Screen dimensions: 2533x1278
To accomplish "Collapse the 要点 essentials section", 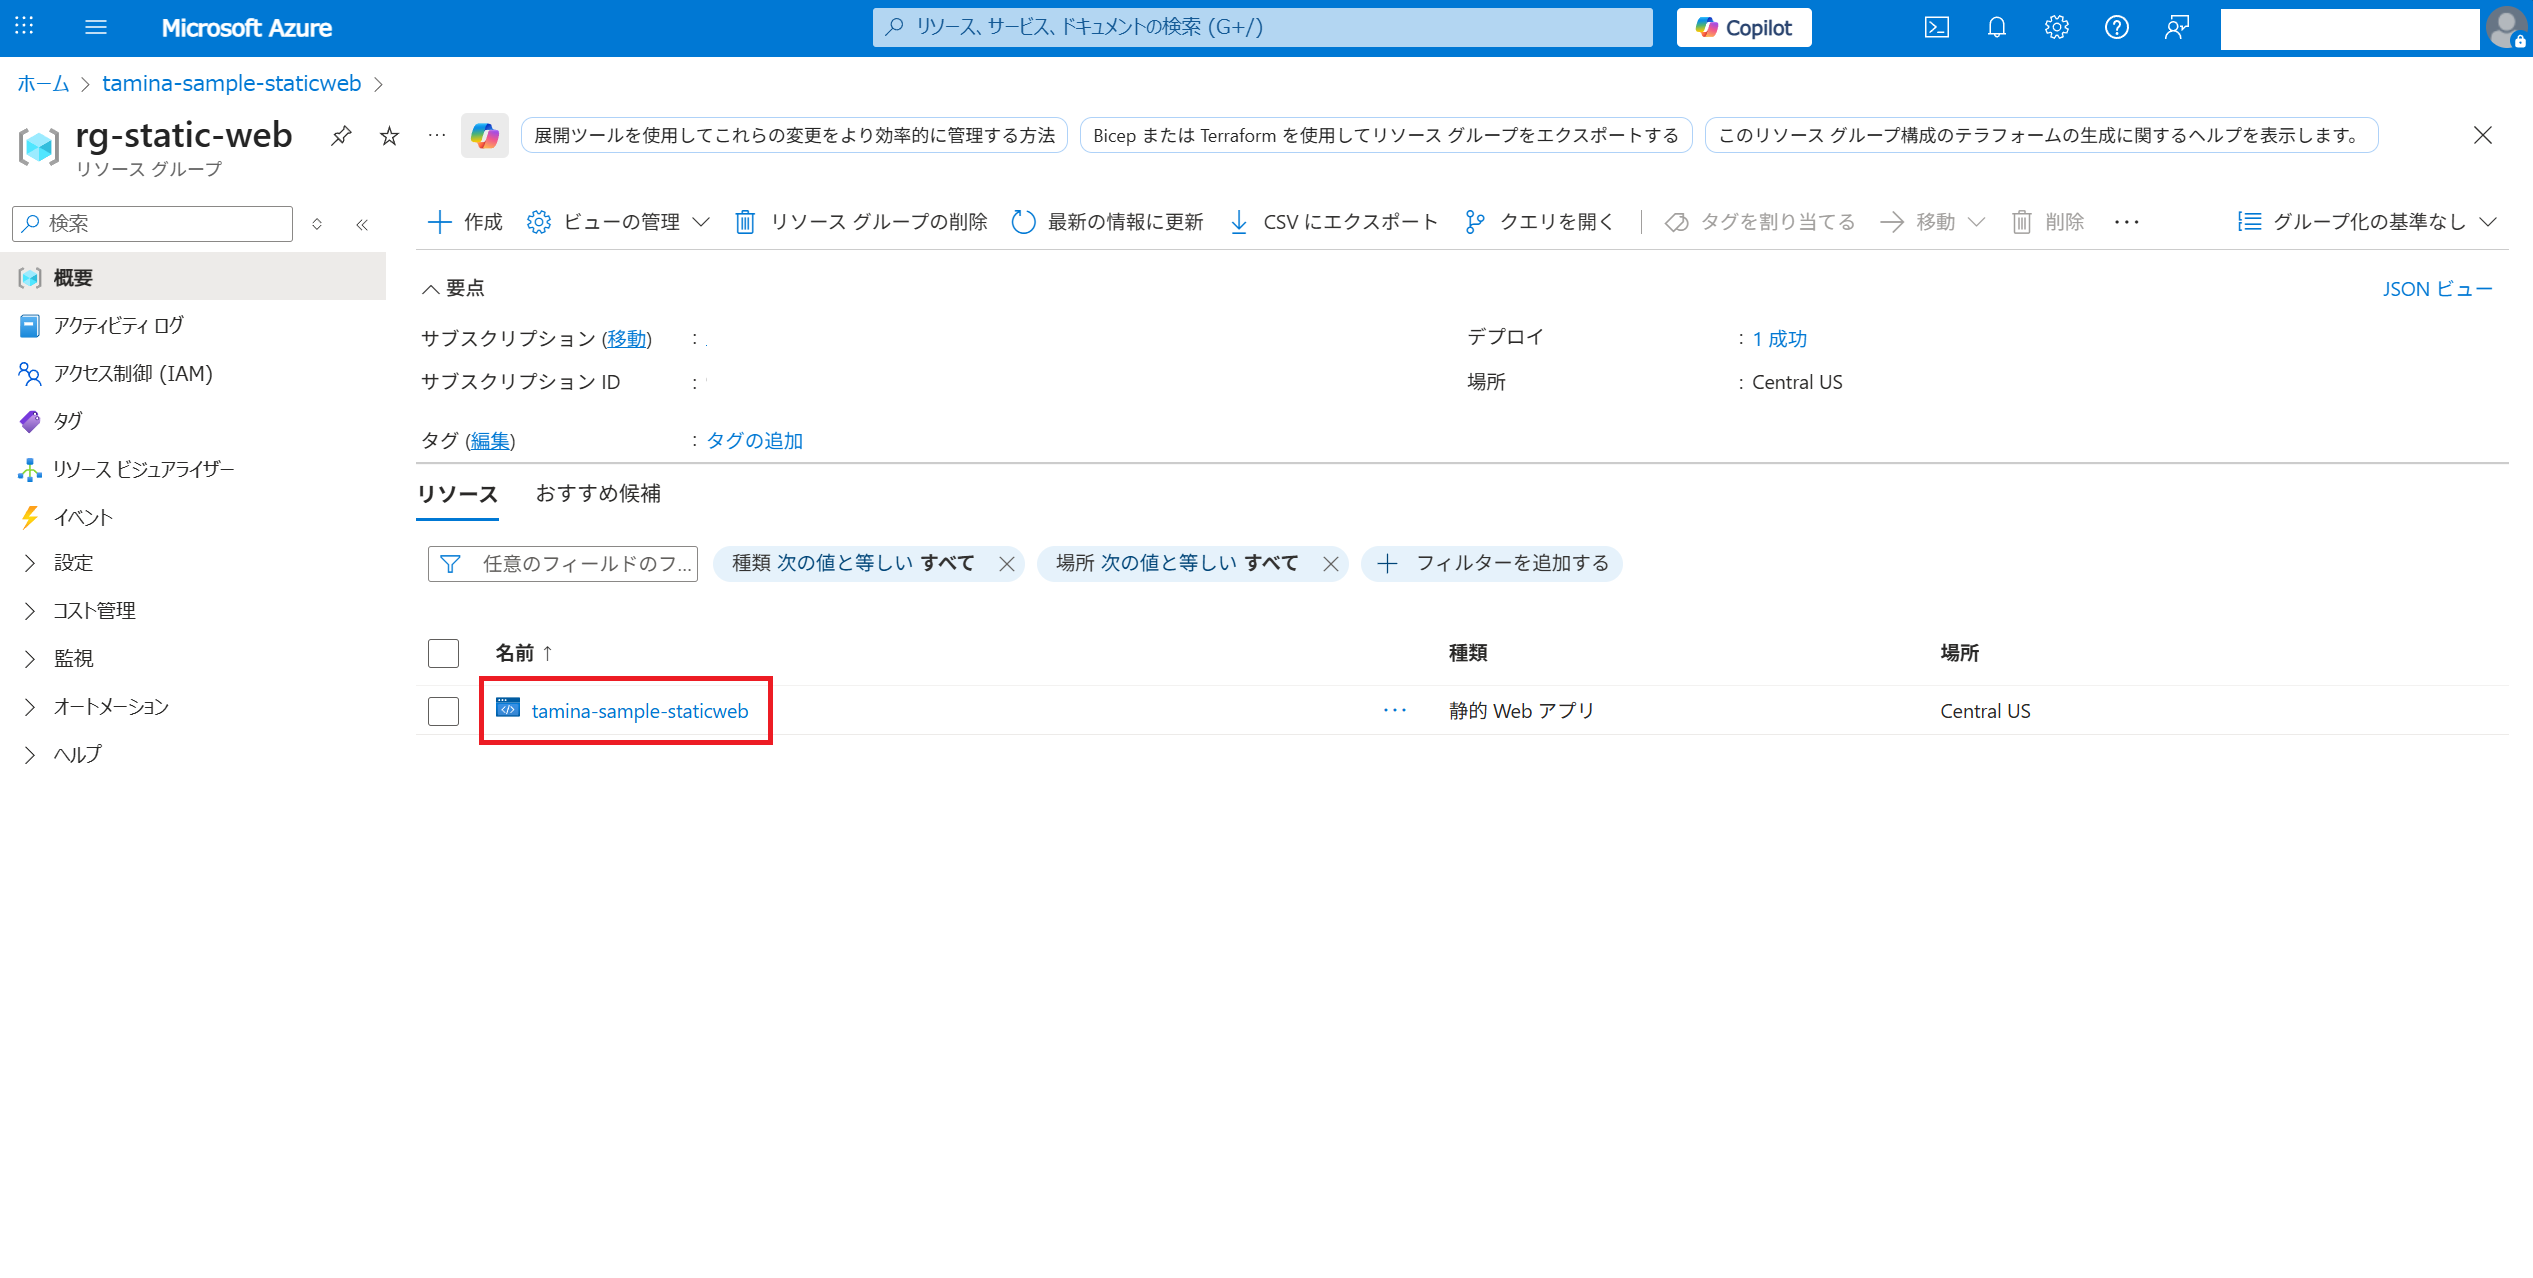I will click(431, 288).
